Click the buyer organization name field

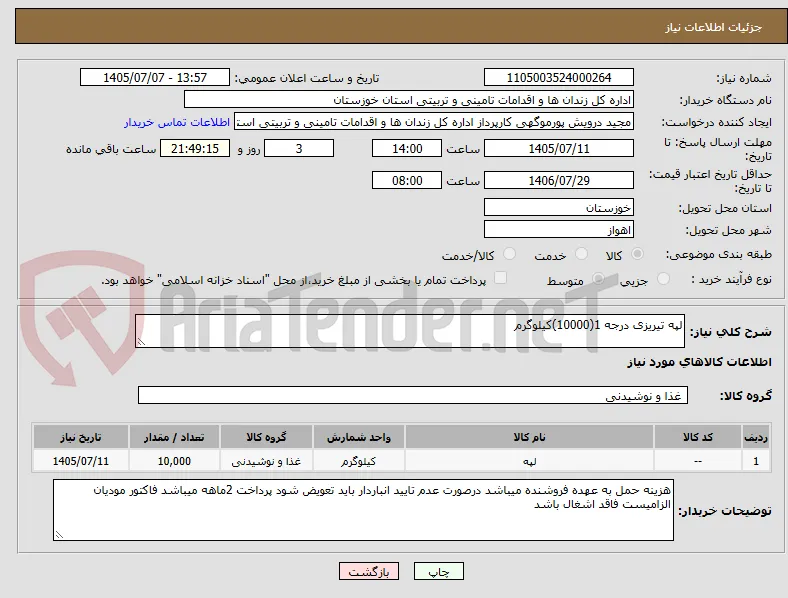click(409, 99)
